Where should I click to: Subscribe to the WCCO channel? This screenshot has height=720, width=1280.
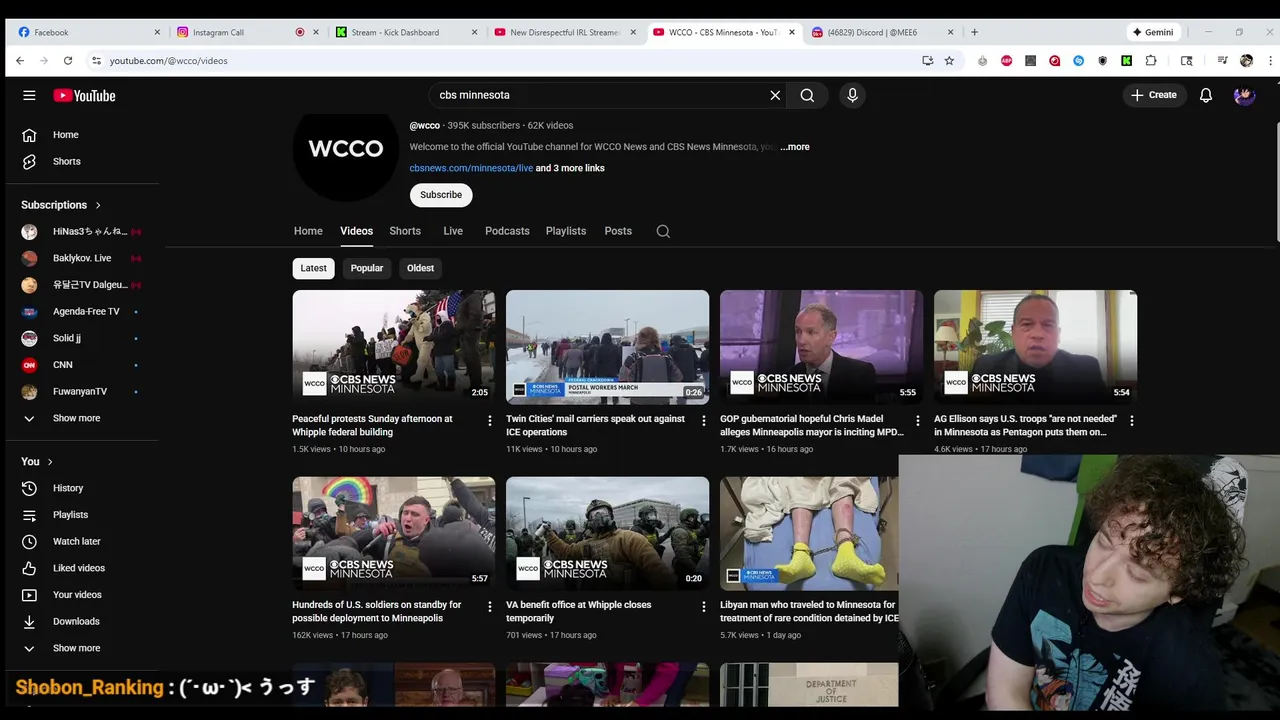[x=441, y=195]
